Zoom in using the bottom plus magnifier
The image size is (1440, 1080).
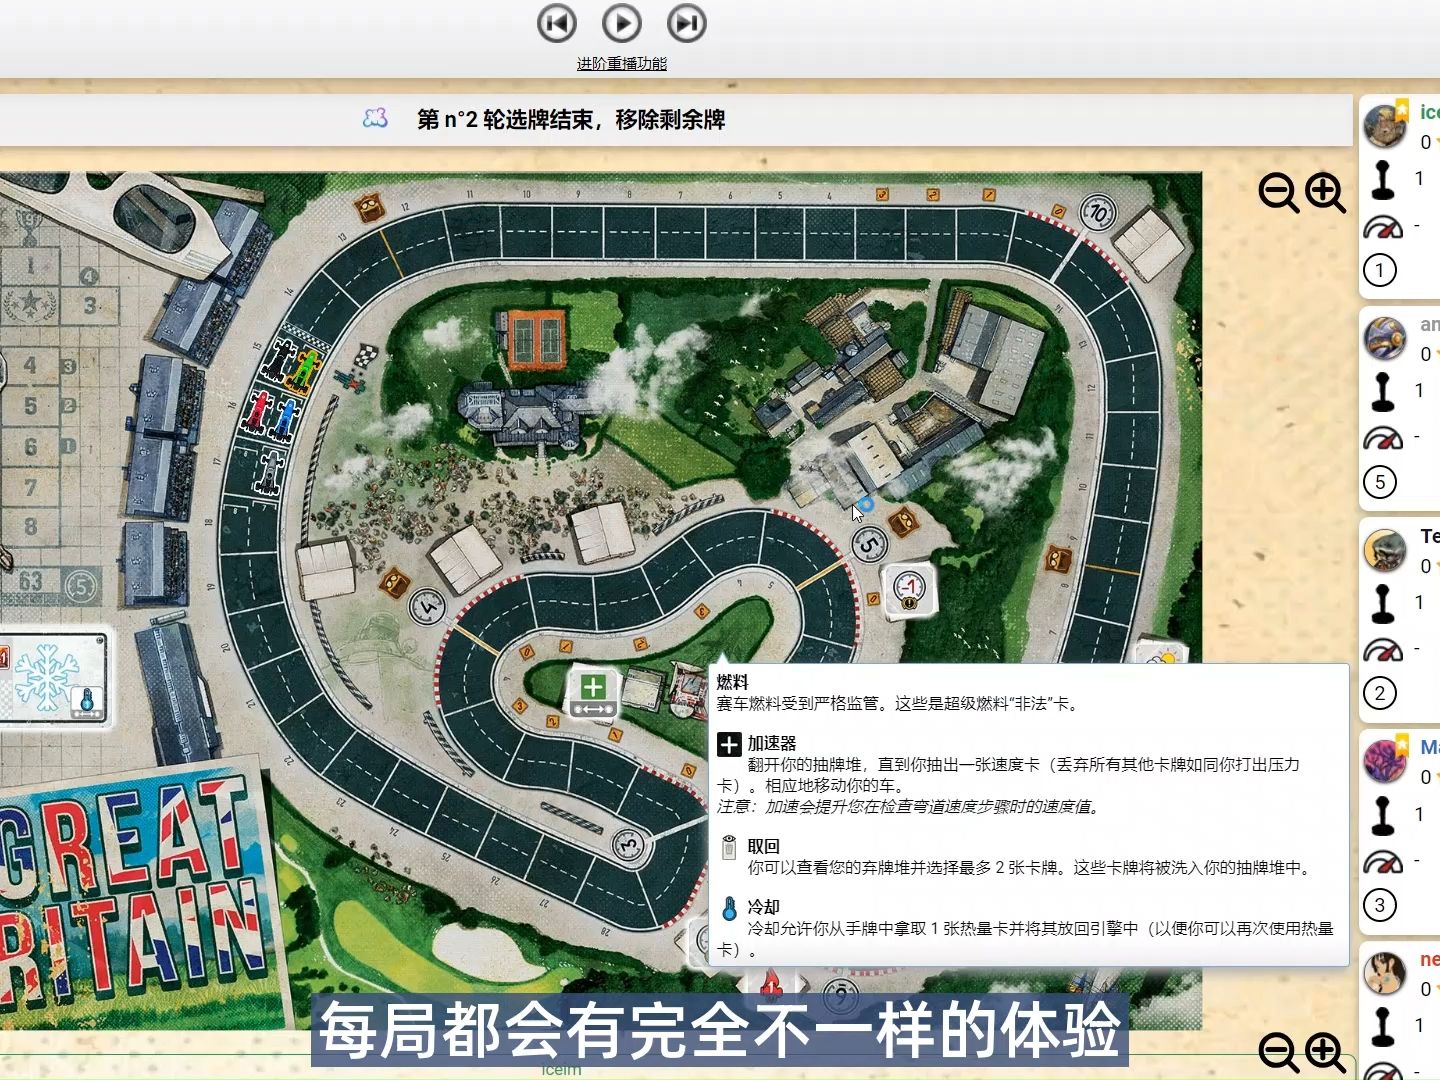click(x=1325, y=1052)
